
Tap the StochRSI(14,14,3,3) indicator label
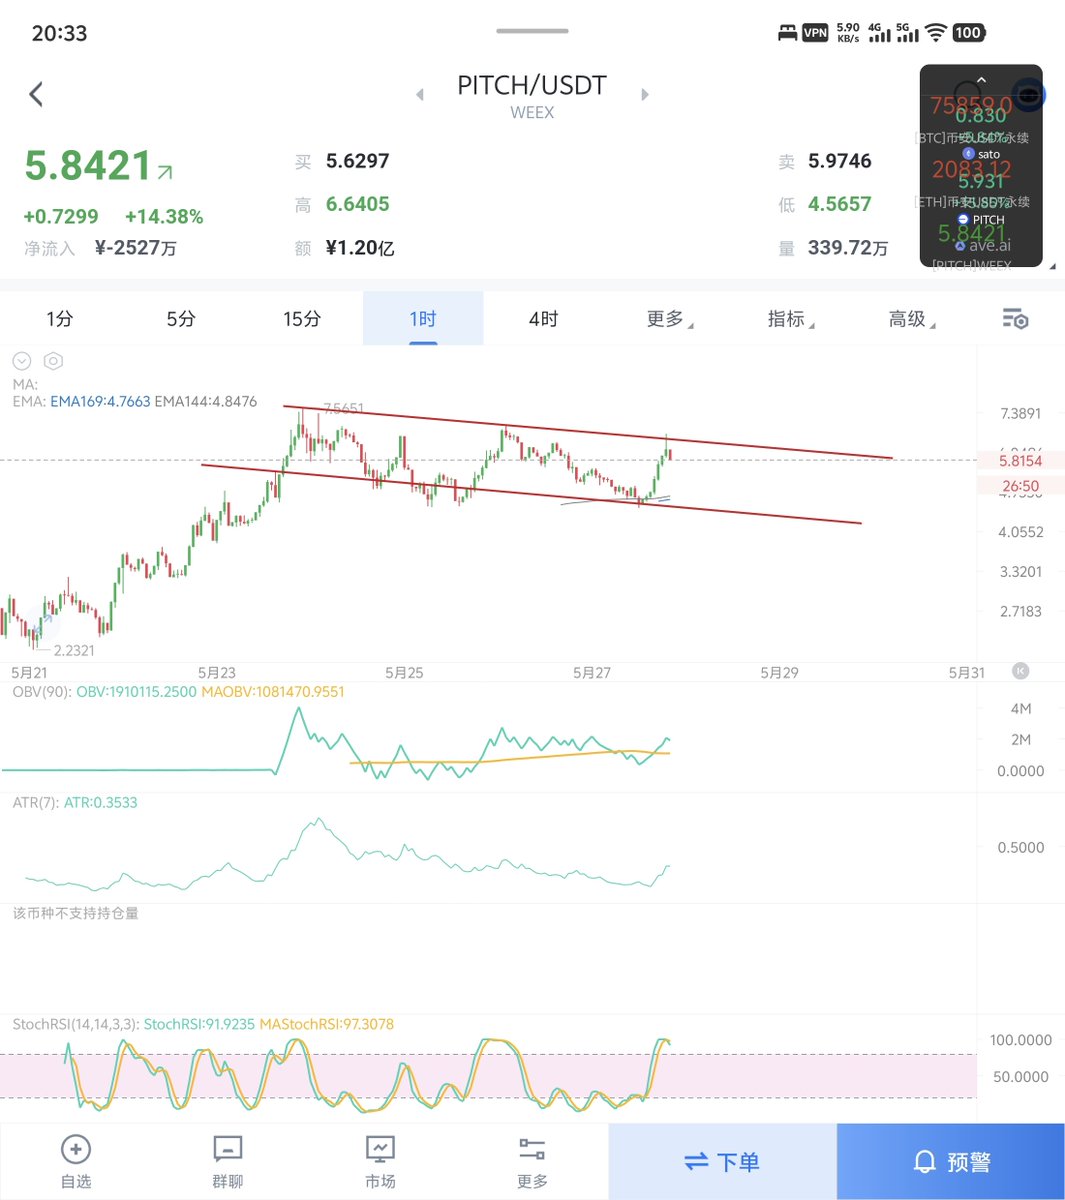coord(76,1024)
